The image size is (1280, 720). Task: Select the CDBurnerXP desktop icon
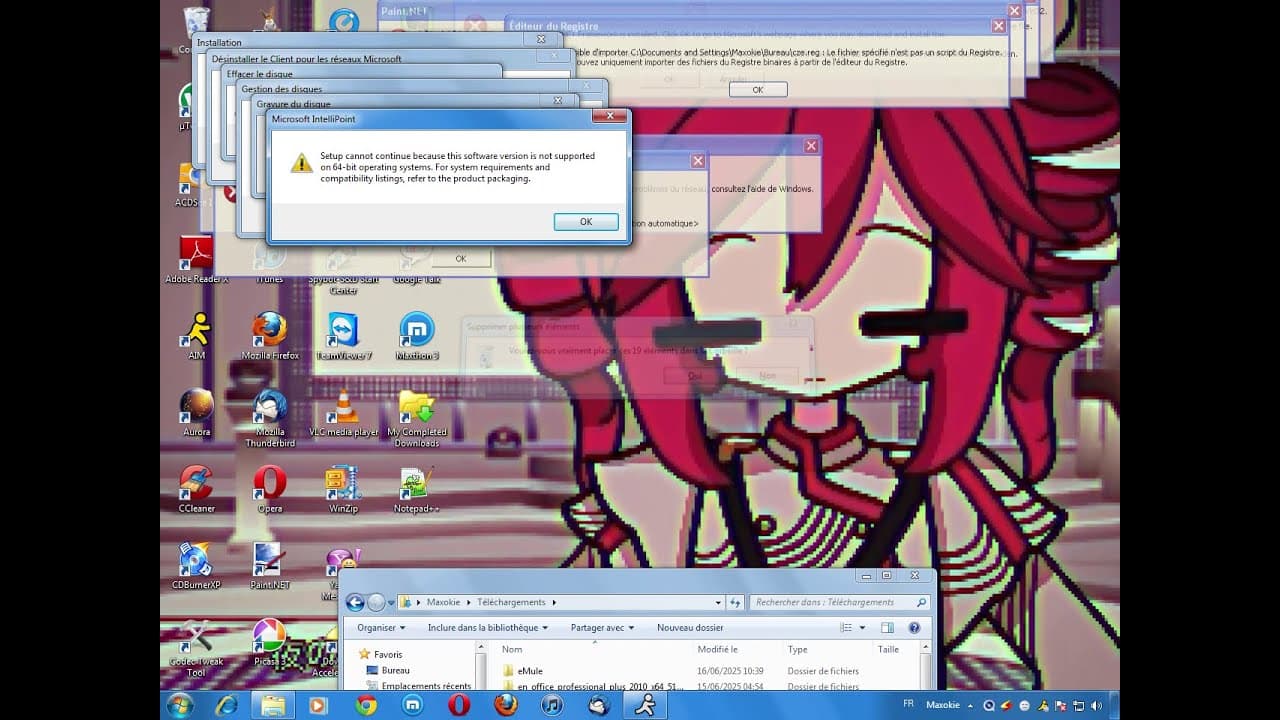point(196,566)
